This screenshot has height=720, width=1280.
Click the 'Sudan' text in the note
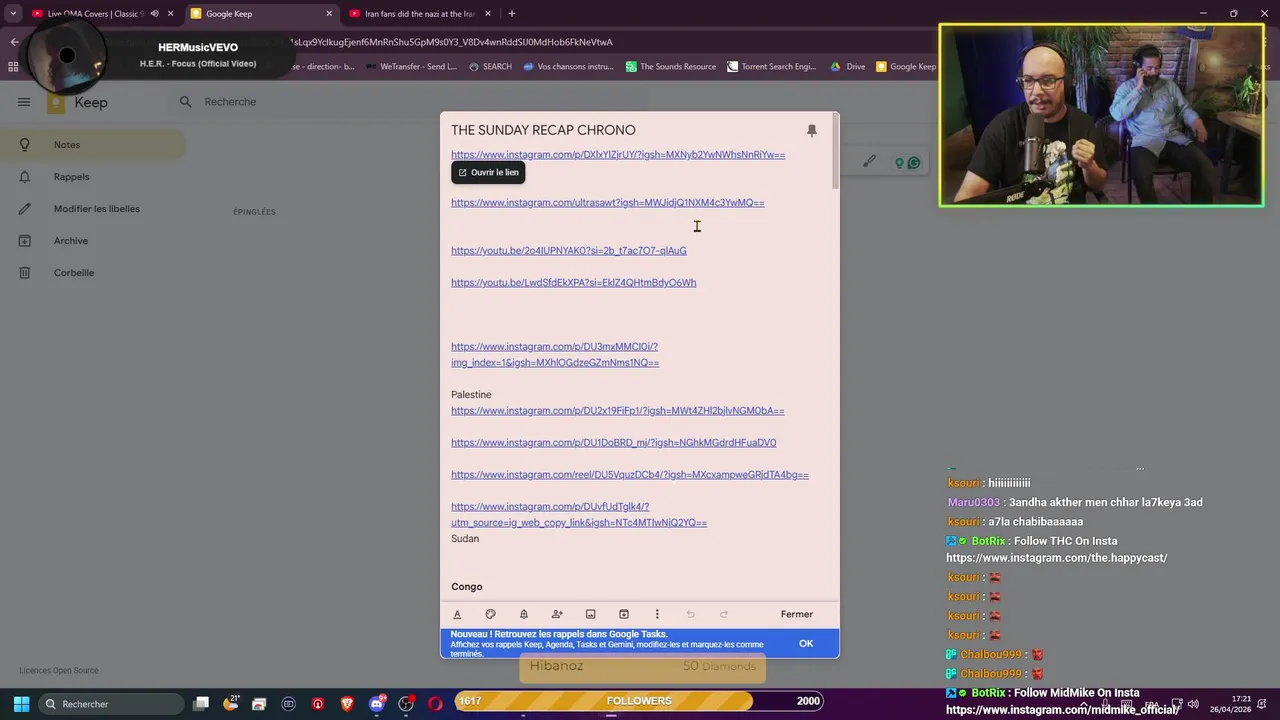[465, 539]
